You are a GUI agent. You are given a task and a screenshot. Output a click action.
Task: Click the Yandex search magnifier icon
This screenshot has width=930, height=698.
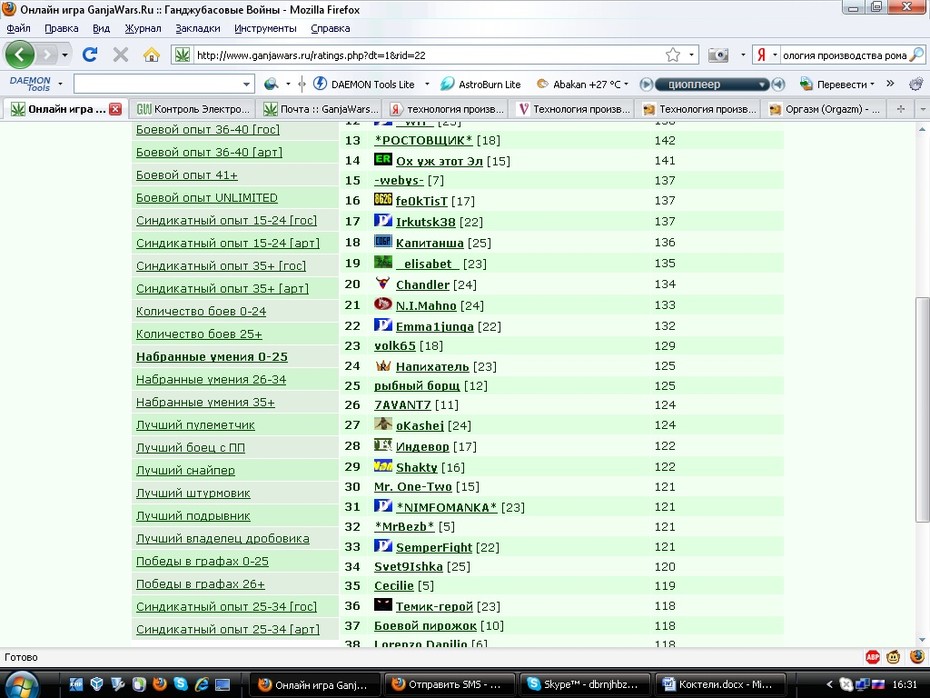[917, 55]
